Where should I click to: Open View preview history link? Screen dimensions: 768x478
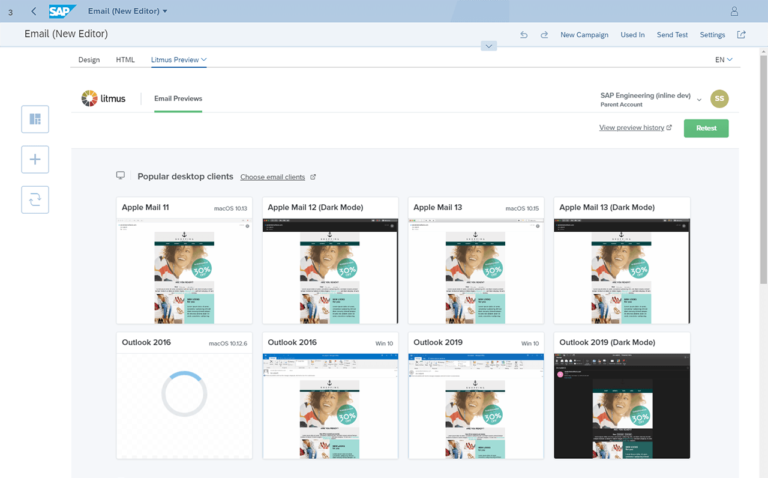tap(631, 127)
